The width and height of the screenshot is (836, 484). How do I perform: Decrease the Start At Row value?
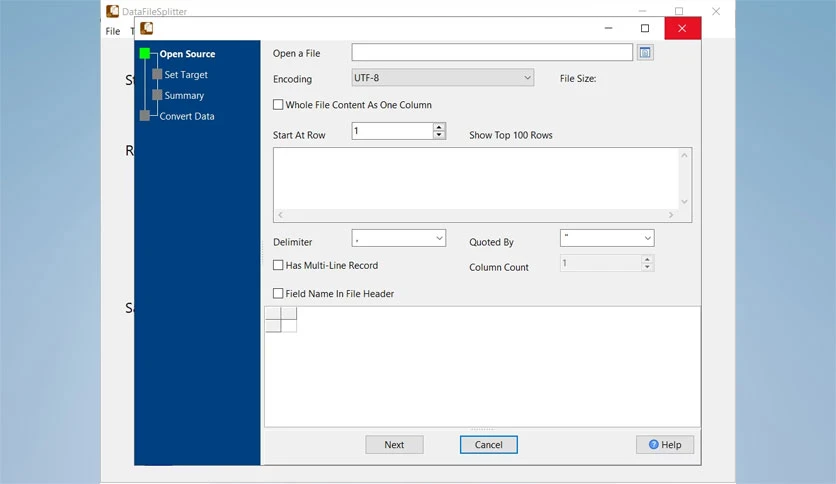[439, 135]
